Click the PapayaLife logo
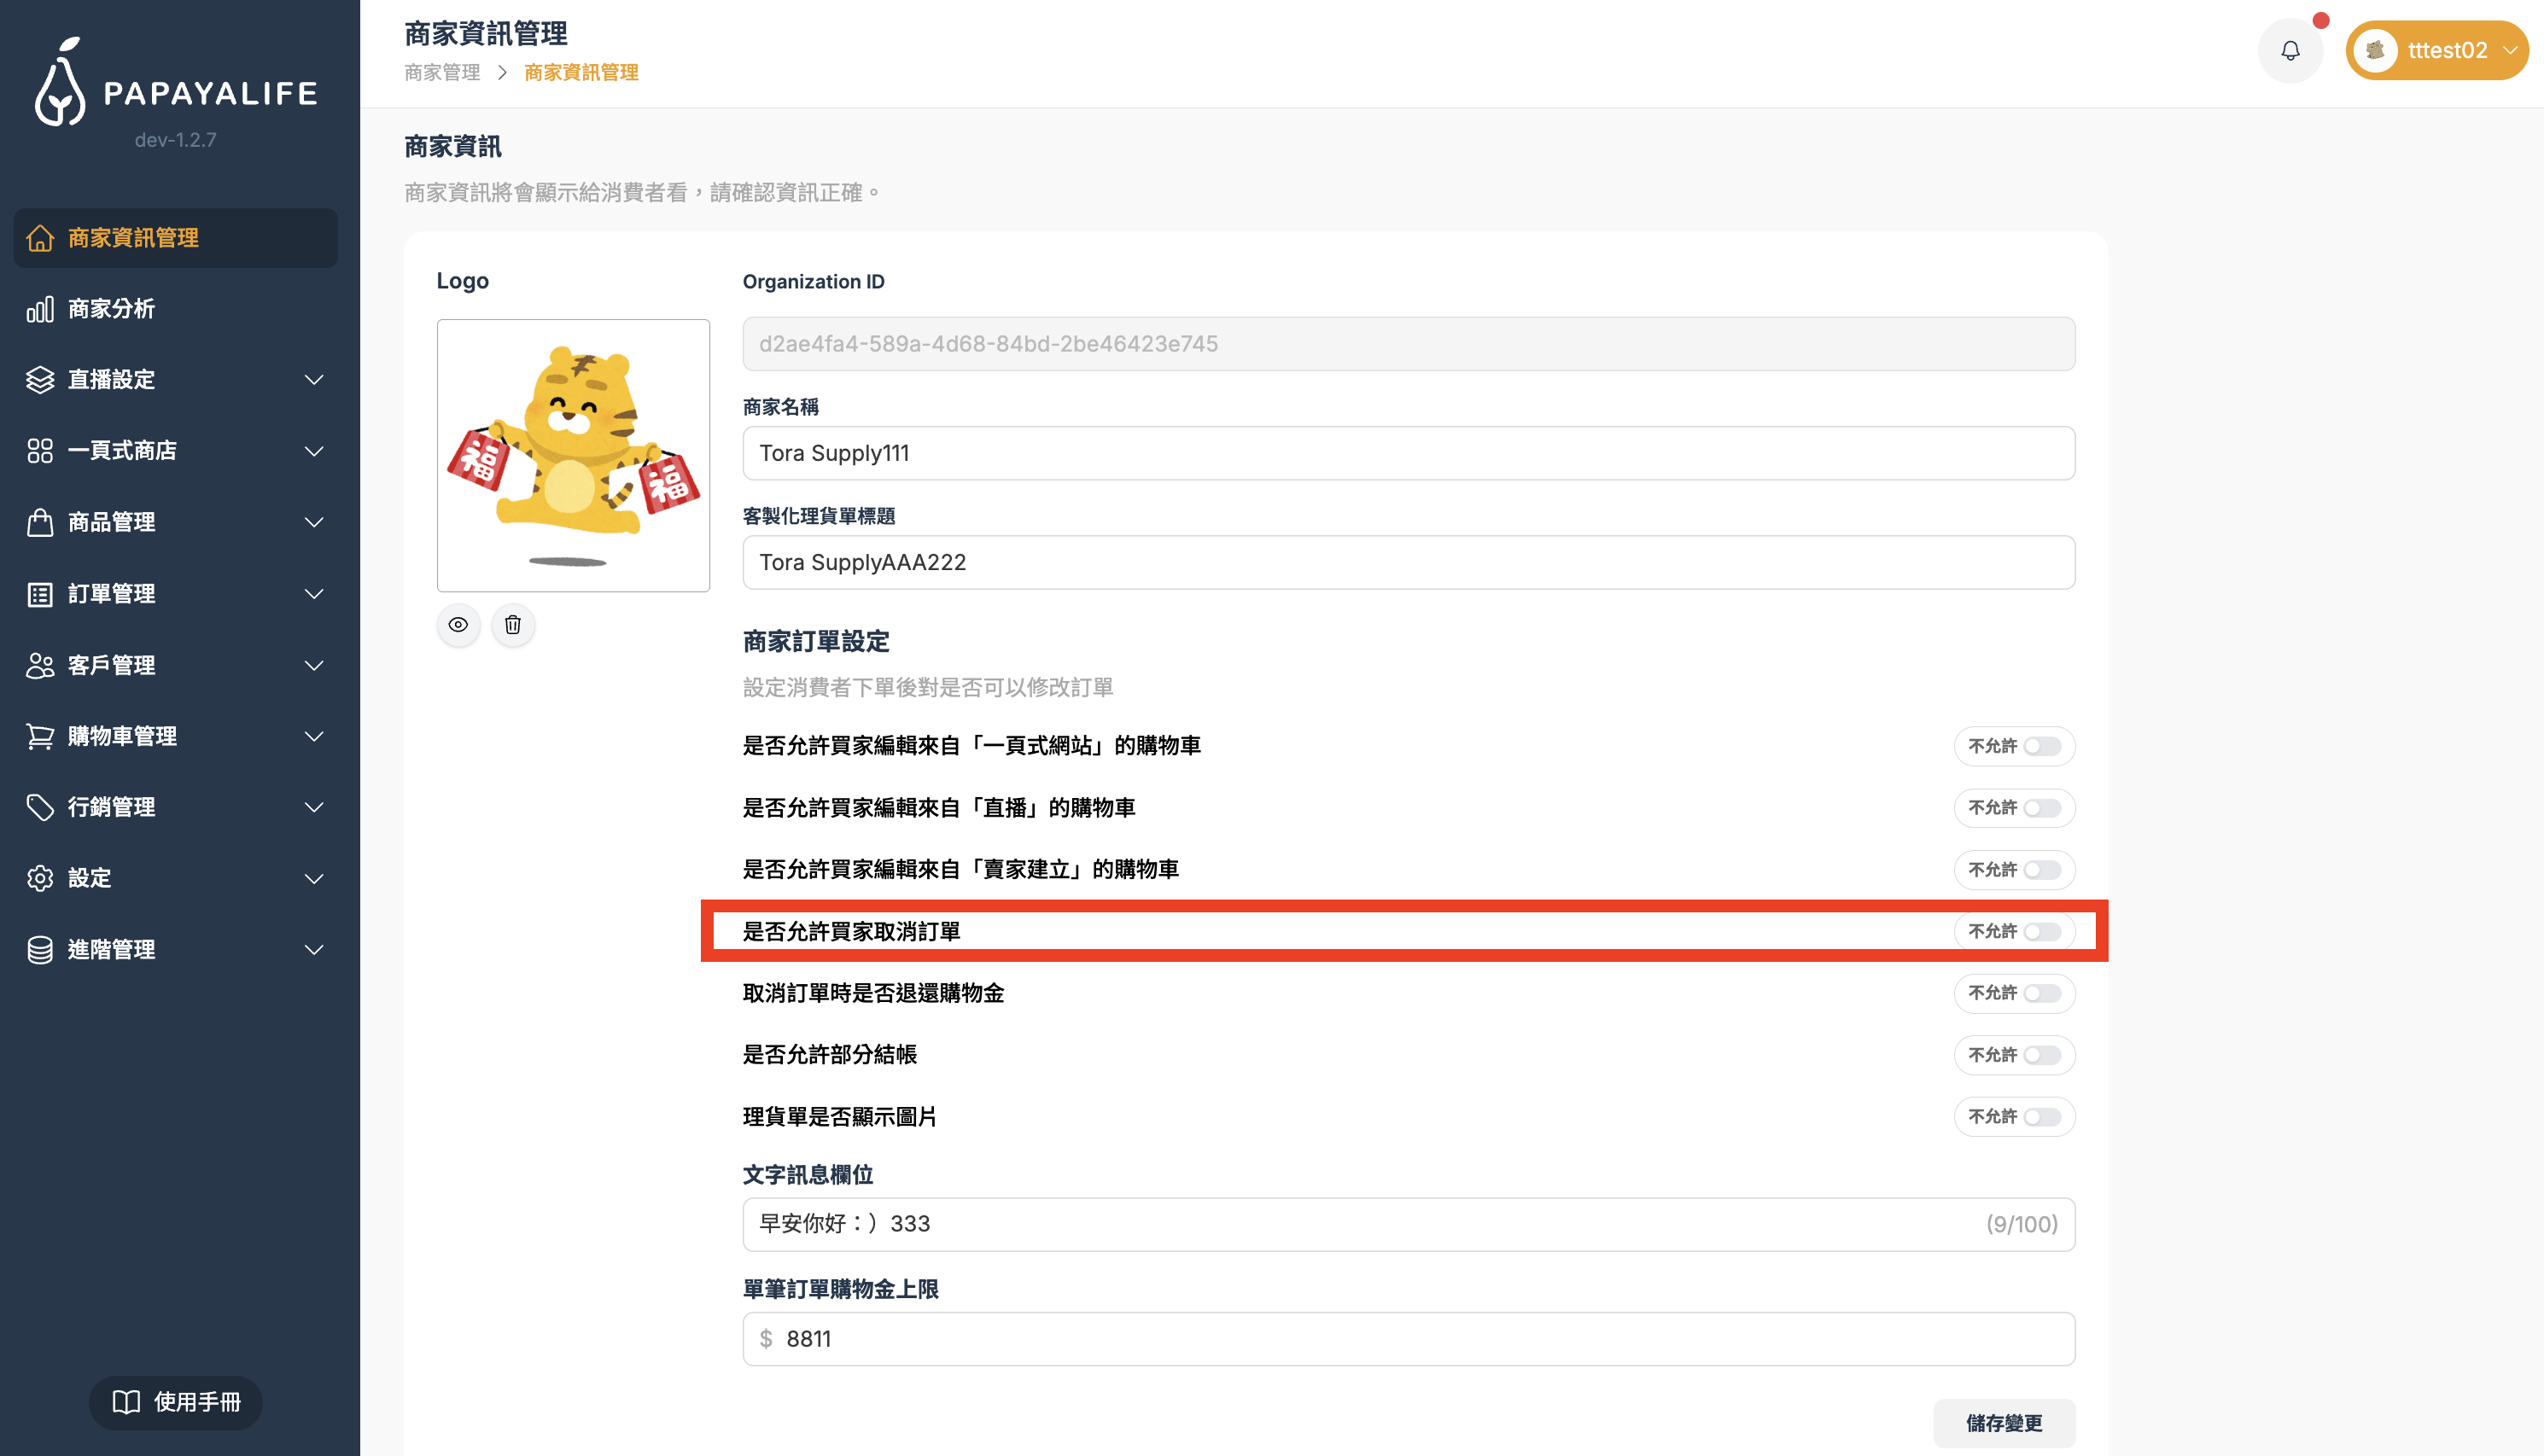 click(176, 84)
